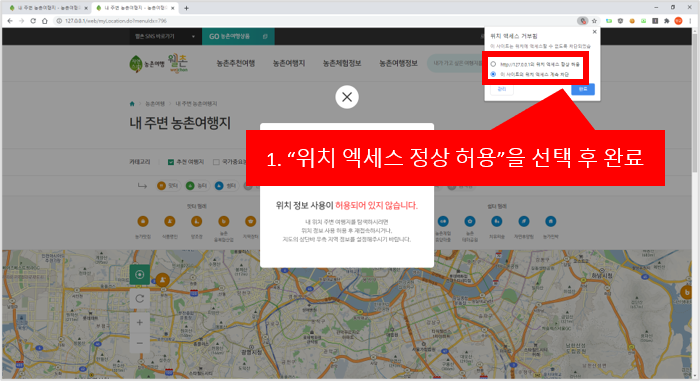Expand the 웰촌 SNS 바로가기 dropdown
Image resolution: width=700 pixels, height=381 pixels.
(165, 37)
